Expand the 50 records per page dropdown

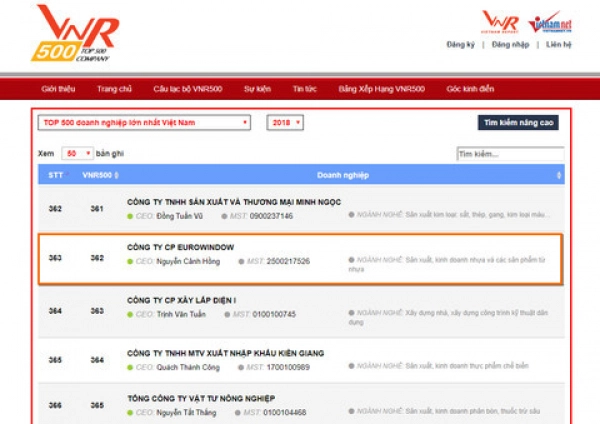pyautogui.click(x=78, y=153)
